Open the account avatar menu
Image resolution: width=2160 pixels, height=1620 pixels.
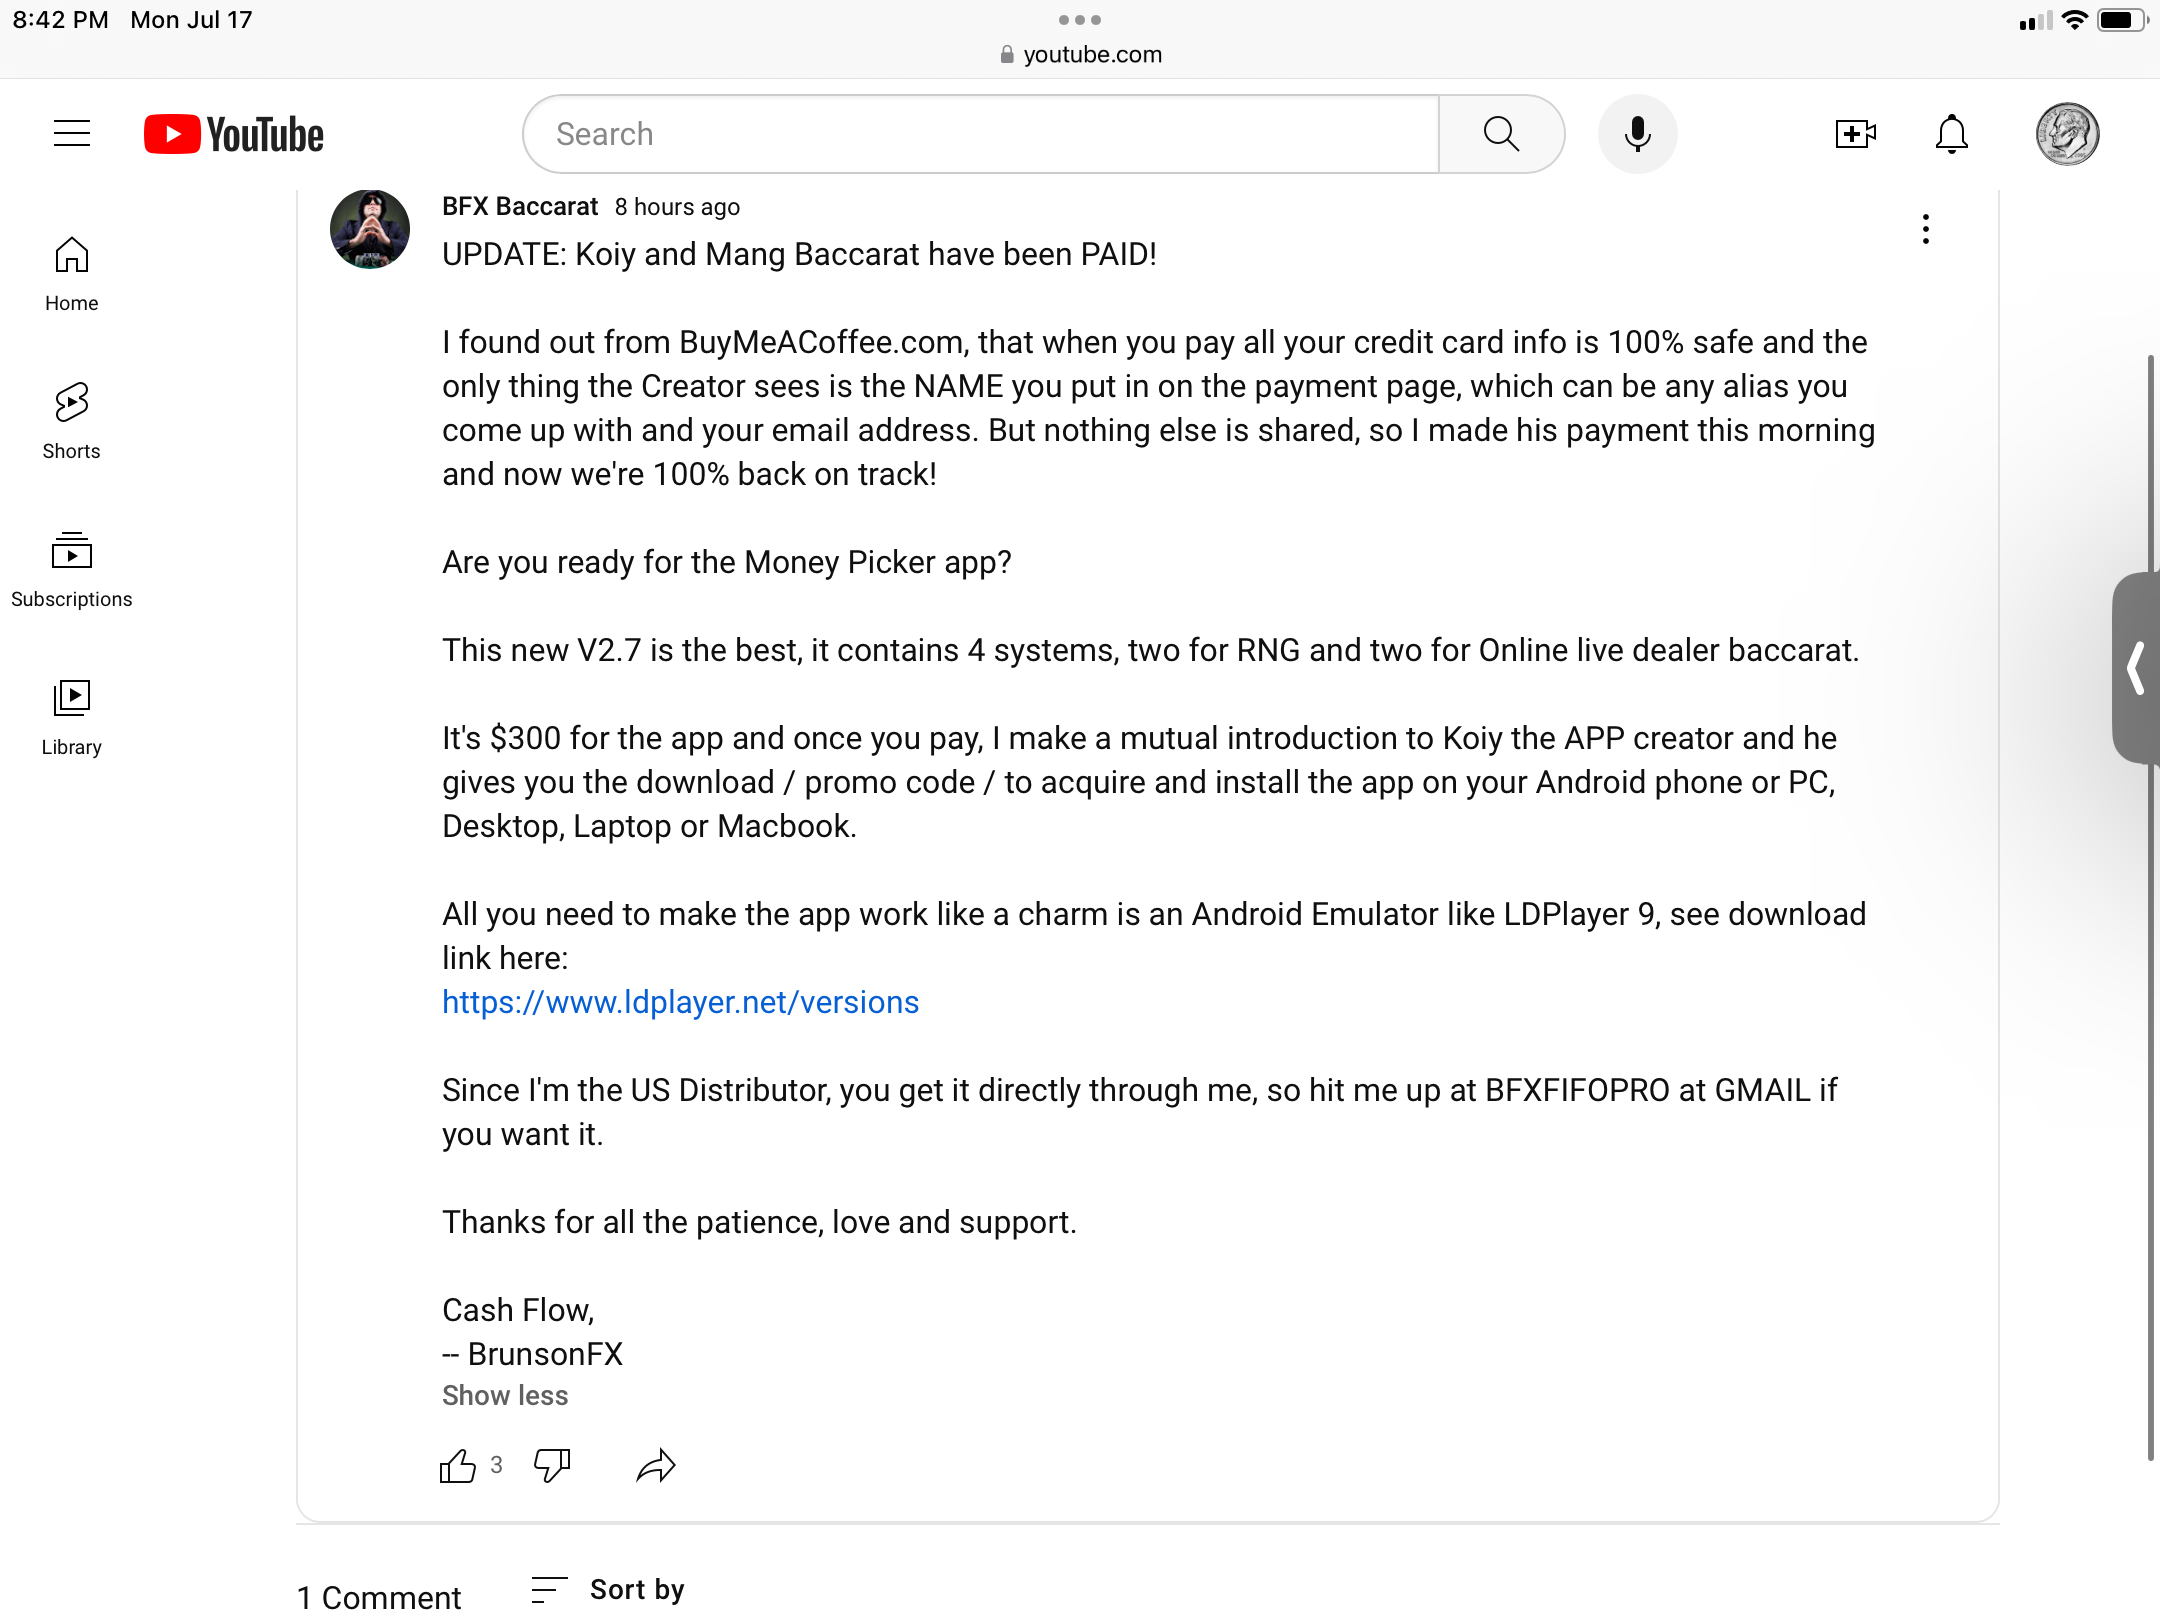[2067, 134]
